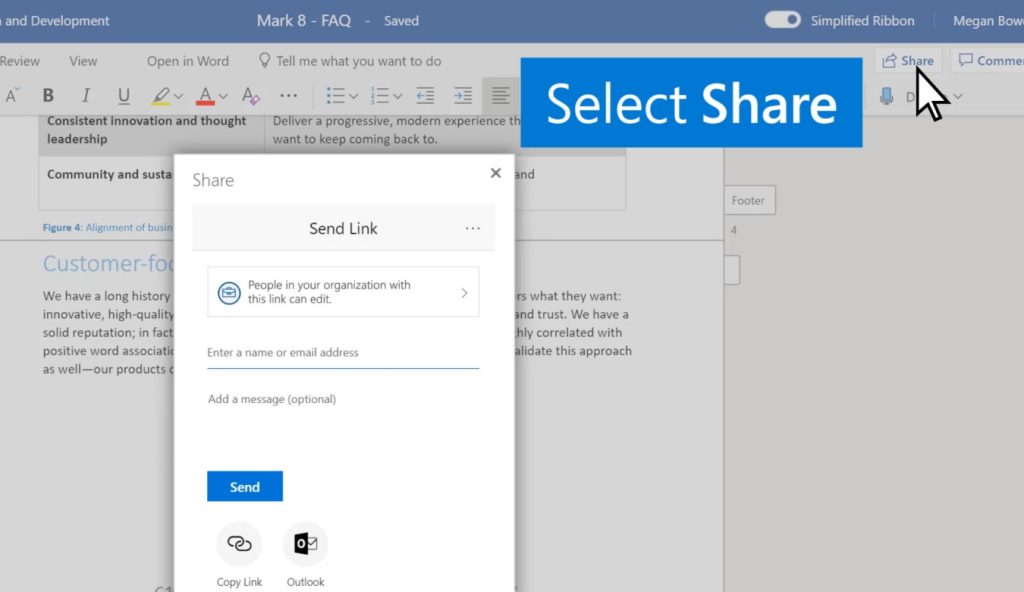This screenshot has height=592, width=1024.
Task: Toggle bold formatting
Action: click(48, 95)
